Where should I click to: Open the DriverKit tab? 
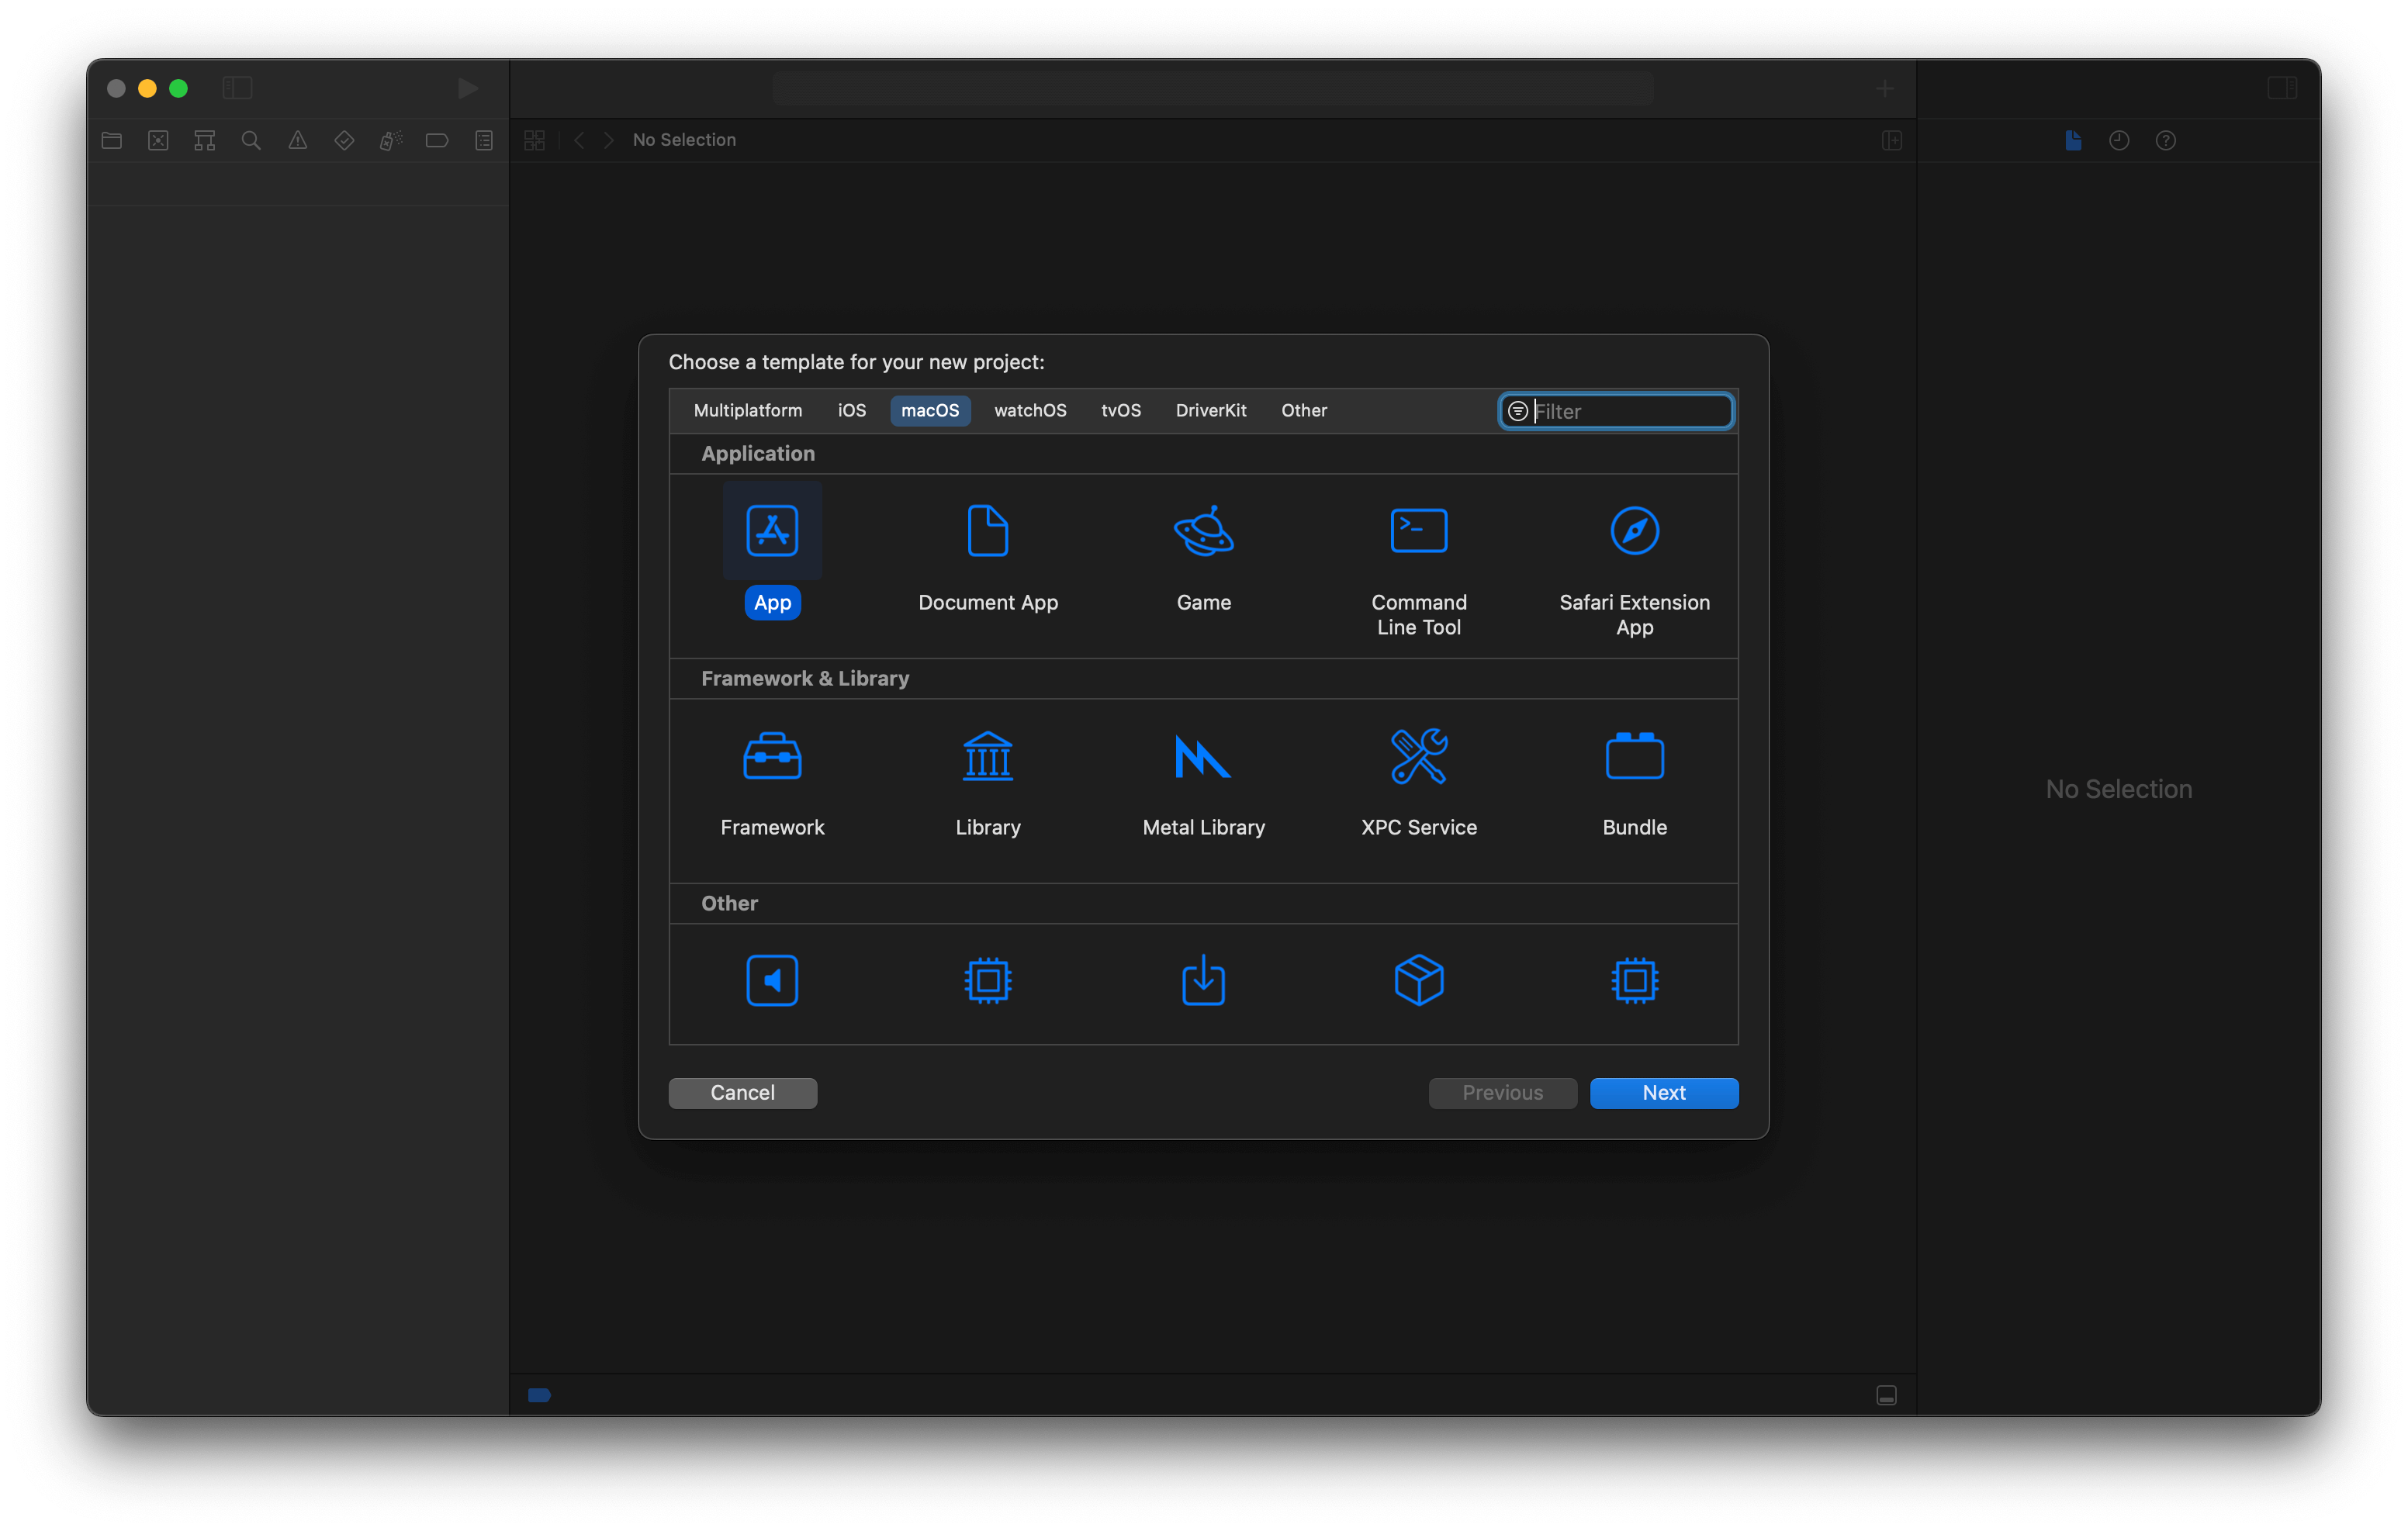coord(1210,410)
